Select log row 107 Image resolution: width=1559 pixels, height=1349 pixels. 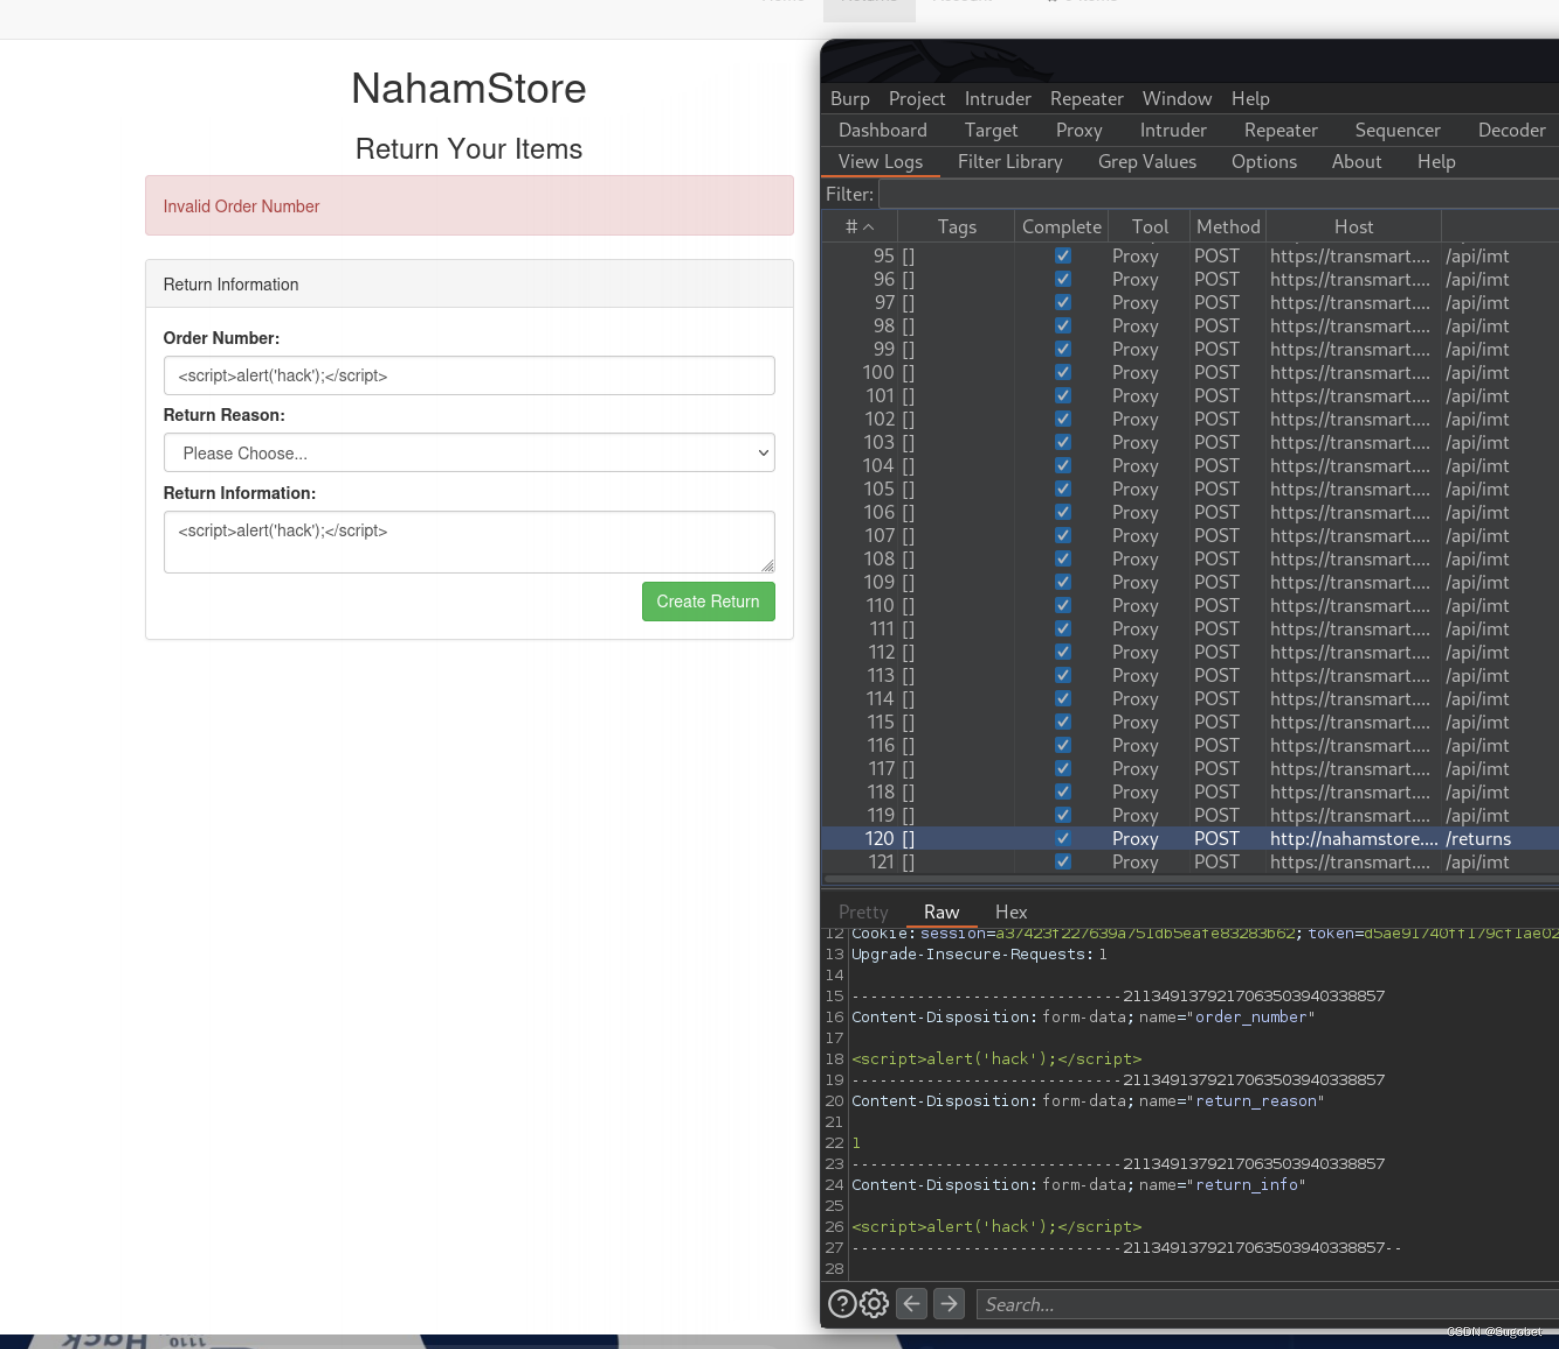point(1190,536)
